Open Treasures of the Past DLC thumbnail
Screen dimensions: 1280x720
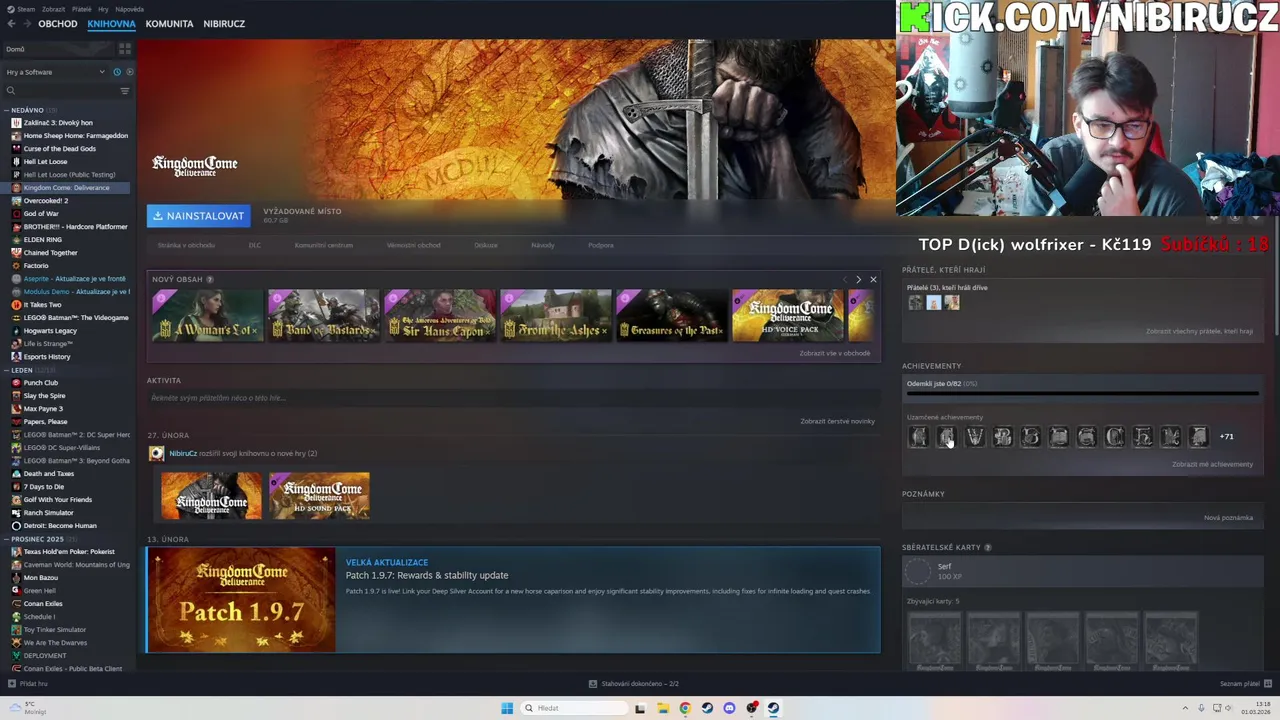coord(672,316)
